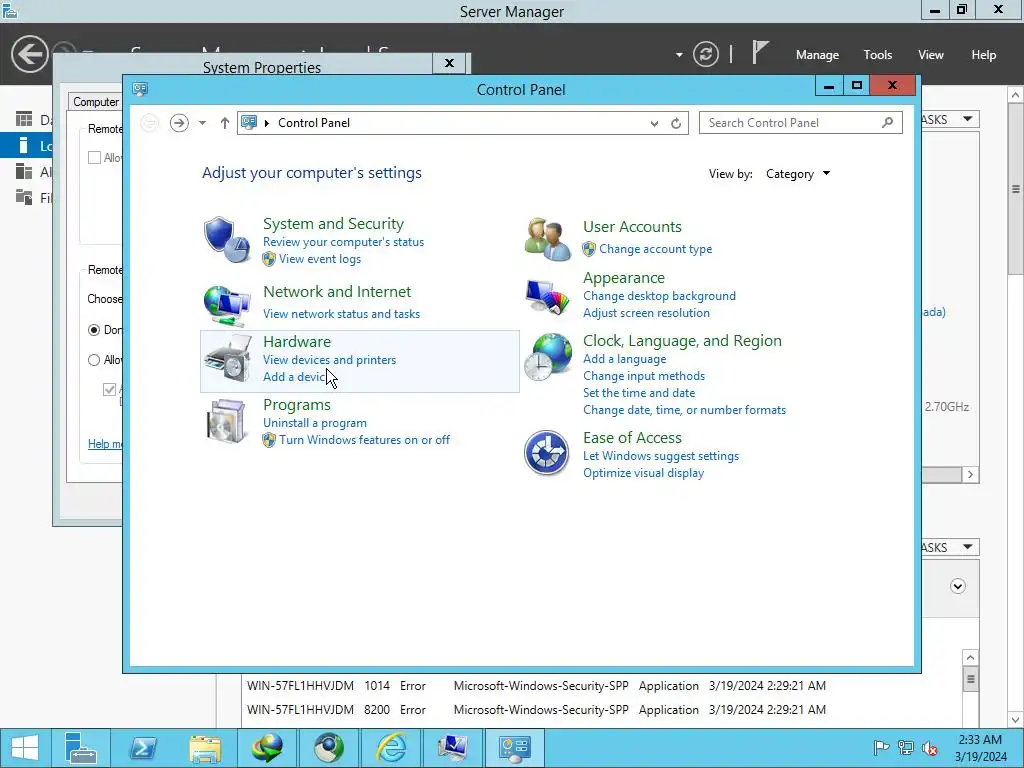
Task: Click View devices and printers link
Action: tap(330, 360)
